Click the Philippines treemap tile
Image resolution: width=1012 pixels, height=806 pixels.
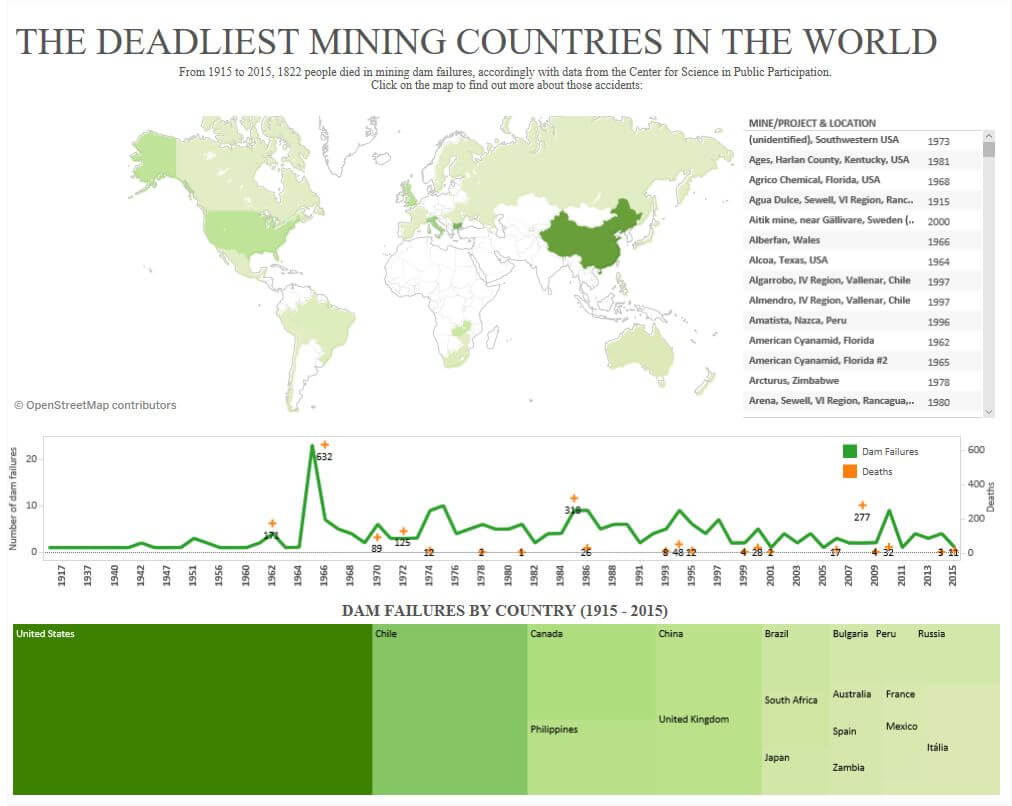[591, 757]
